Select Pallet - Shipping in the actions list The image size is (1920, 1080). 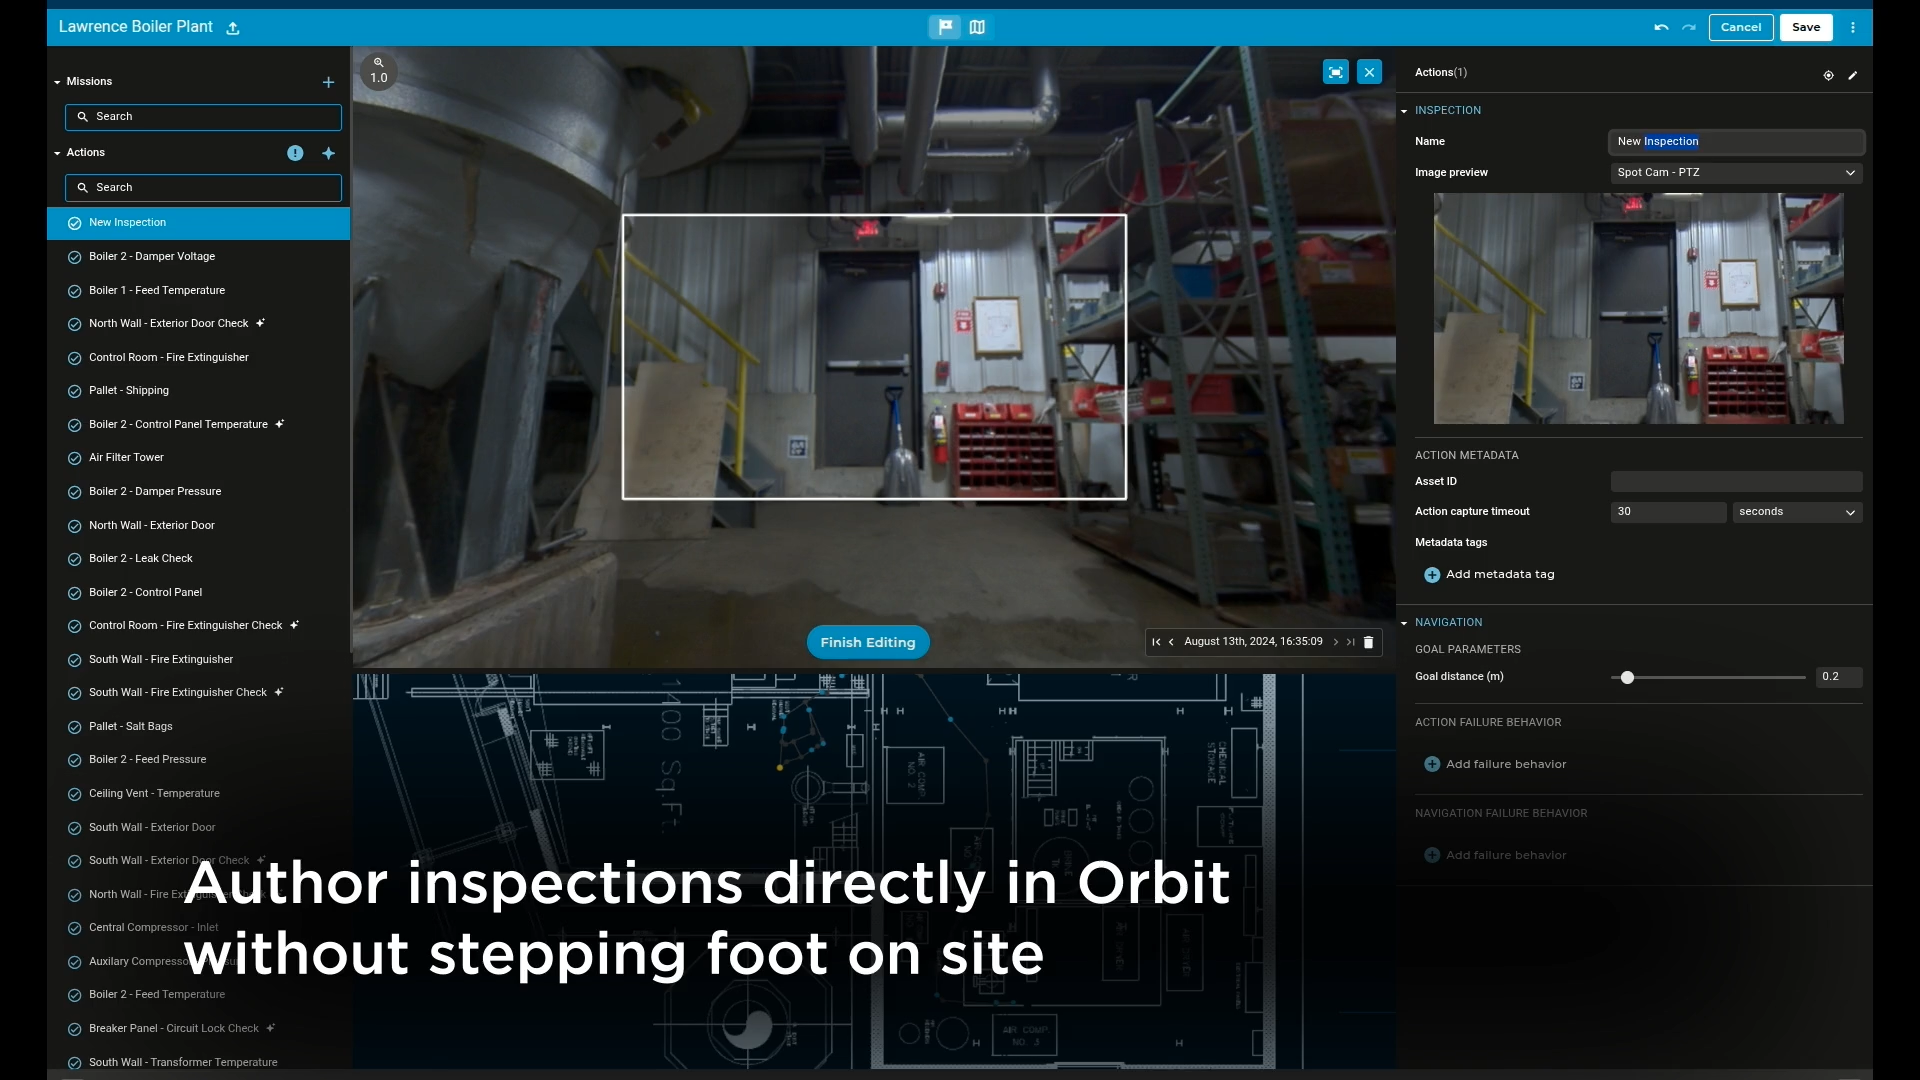point(129,391)
